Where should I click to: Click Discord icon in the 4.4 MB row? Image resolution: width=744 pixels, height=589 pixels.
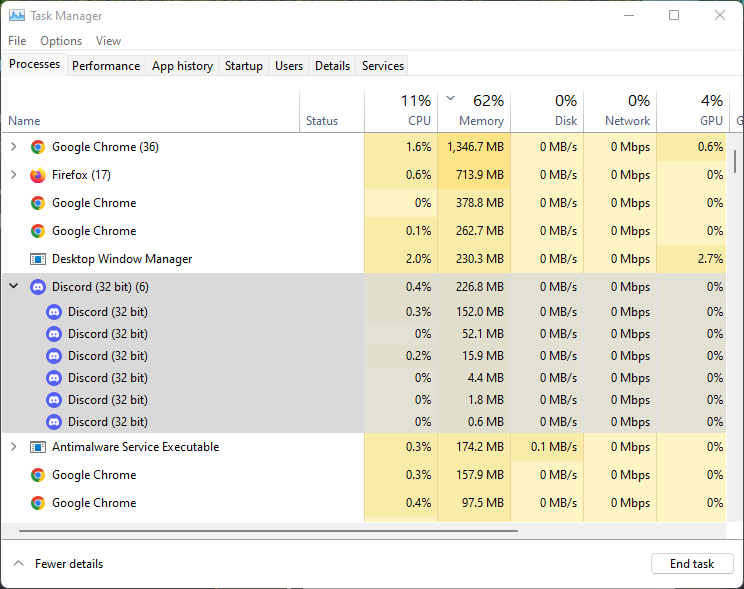click(x=54, y=378)
